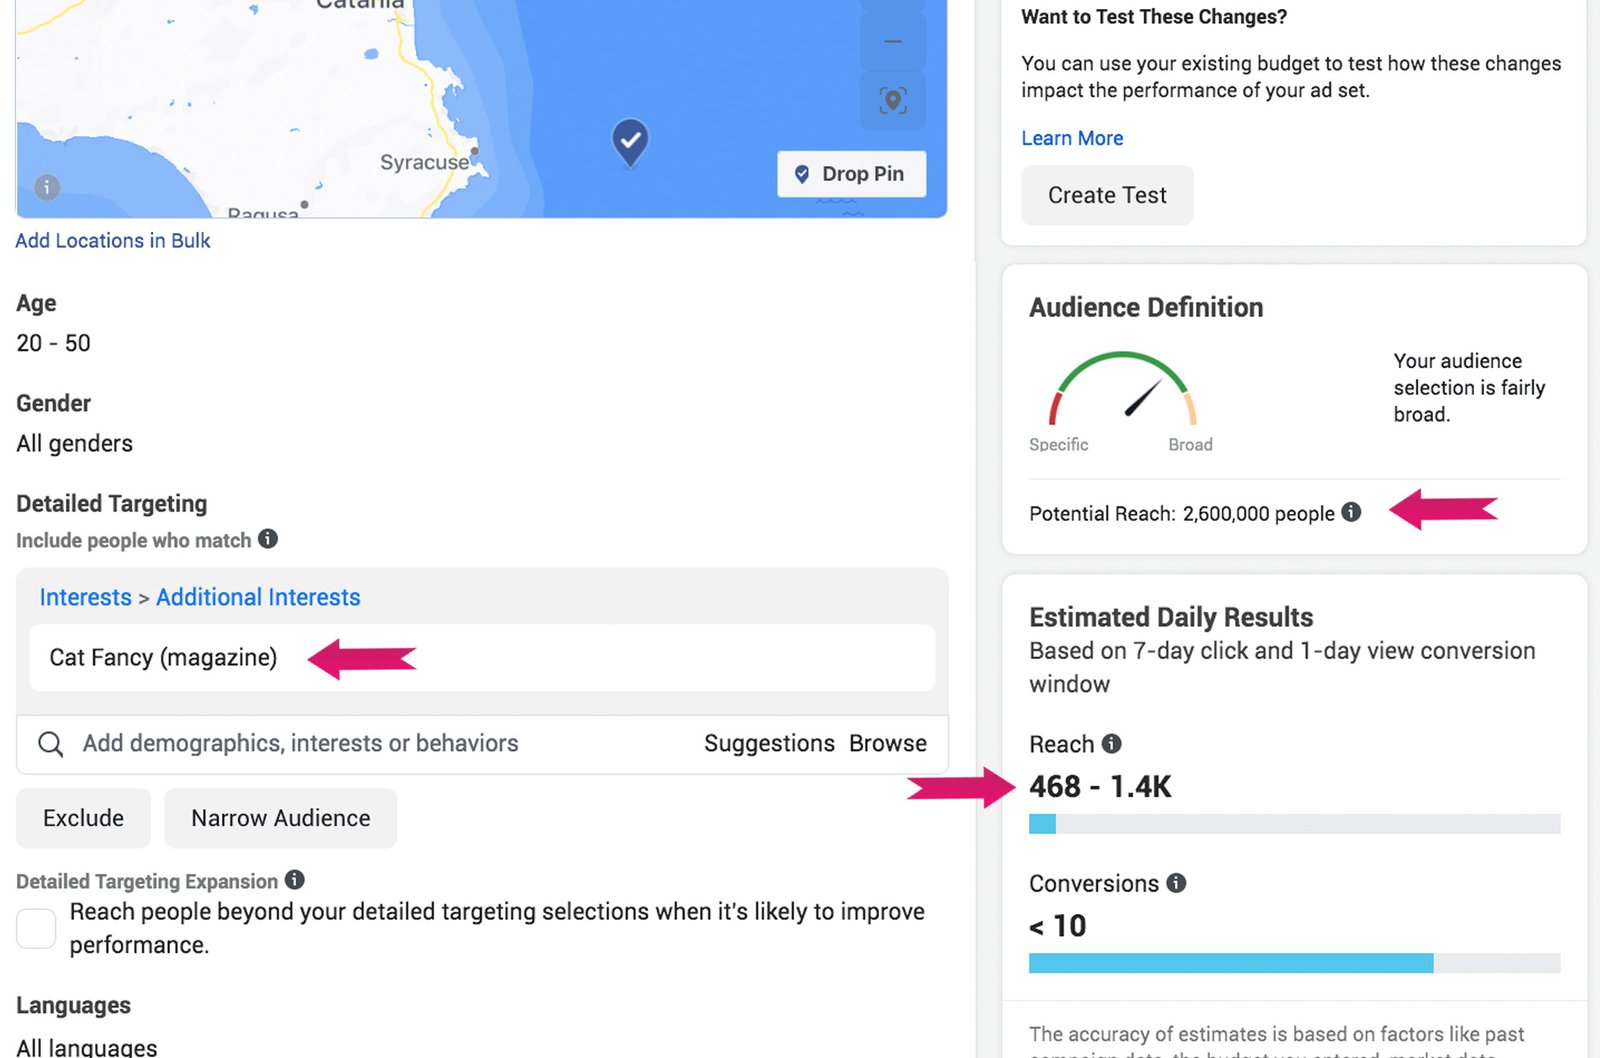Image resolution: width=1600 pixels, height=1058 pixels.
Task: Click the blue Reach progress bar
Action: tap(1042, 824)
